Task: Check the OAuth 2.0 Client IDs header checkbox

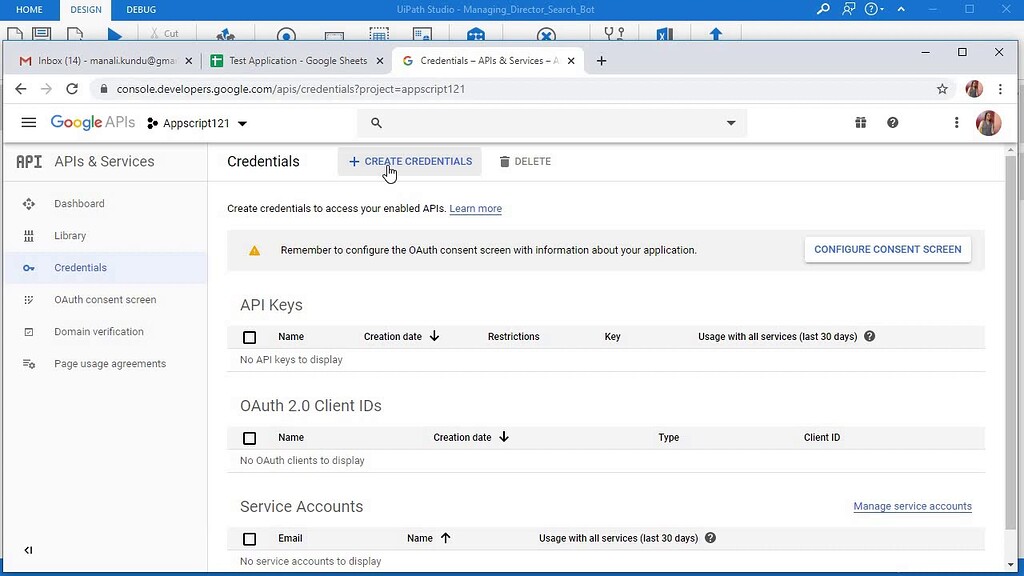Action: click(249, 438)
